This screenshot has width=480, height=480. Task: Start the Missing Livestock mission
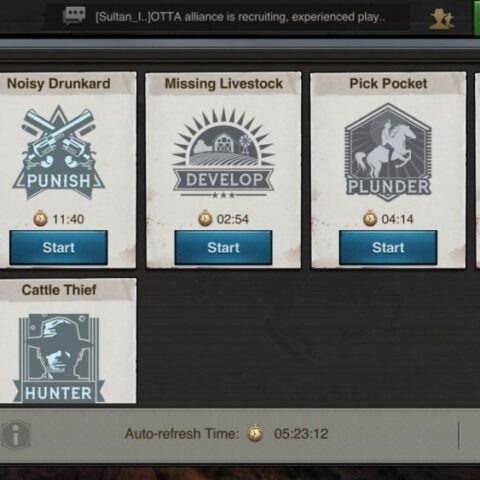point(223,248)
